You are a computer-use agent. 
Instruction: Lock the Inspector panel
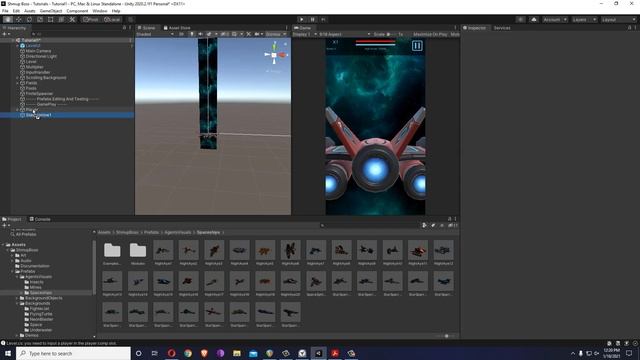tap(629, 28)
